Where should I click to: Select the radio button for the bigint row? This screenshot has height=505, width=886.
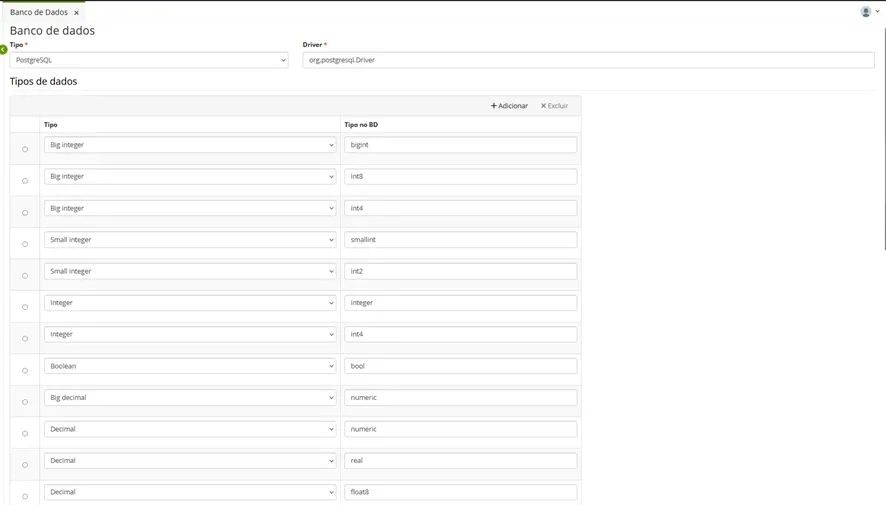click(25, 149)
